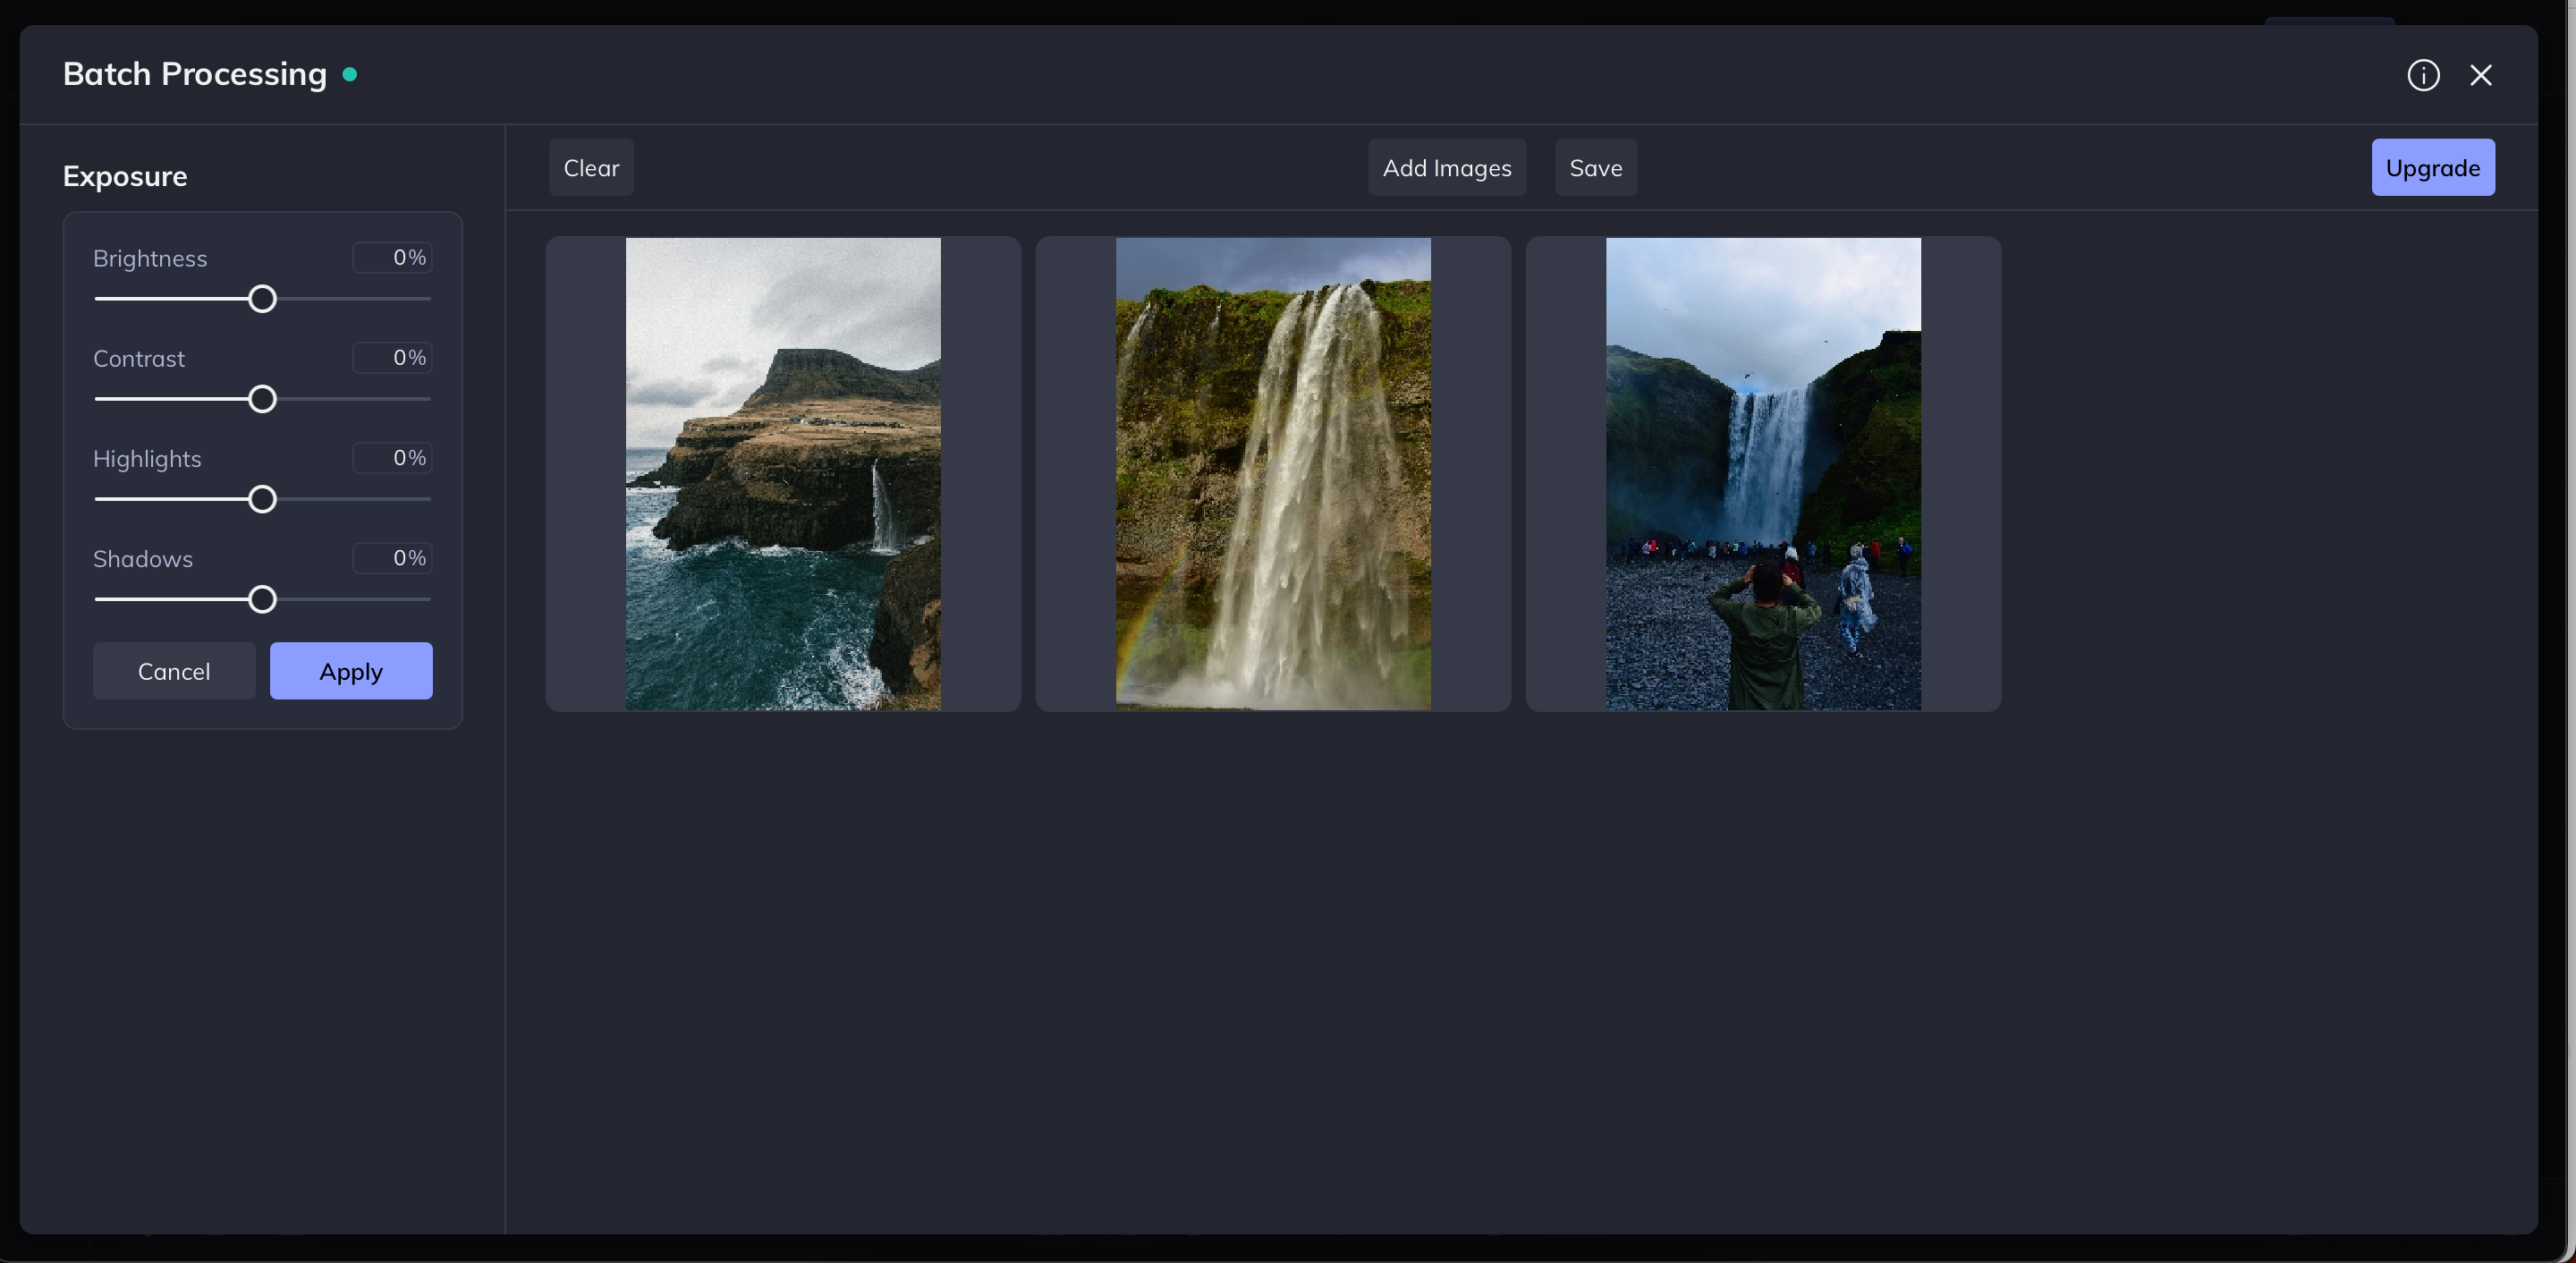
Task: Click the Shadows slider handle
Action: (x=262, y=599)
